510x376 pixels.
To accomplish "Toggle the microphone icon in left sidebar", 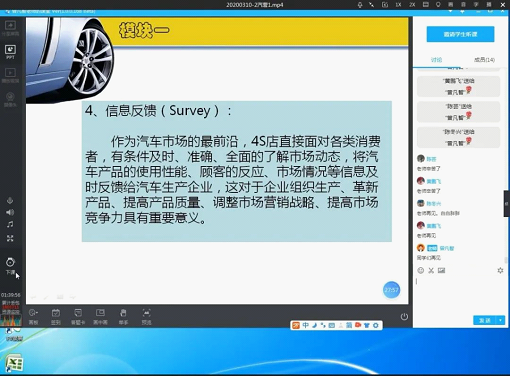I will click(x=10, y=200).
